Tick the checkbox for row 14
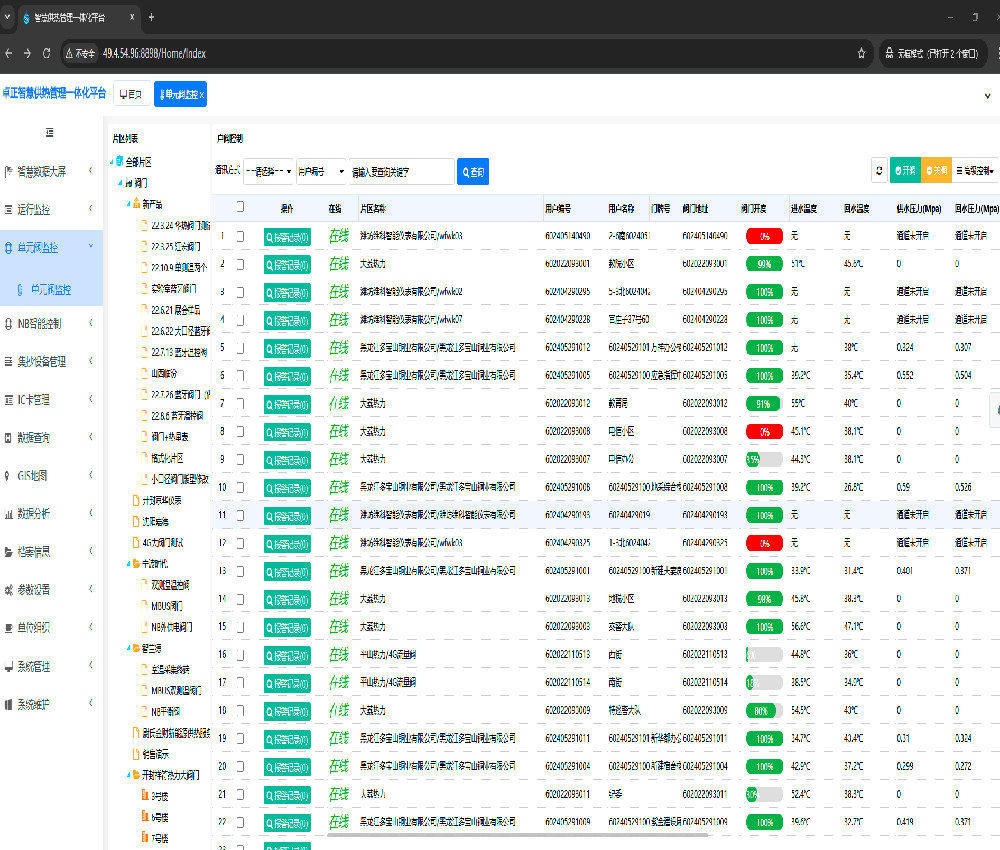 pos(240,599)
